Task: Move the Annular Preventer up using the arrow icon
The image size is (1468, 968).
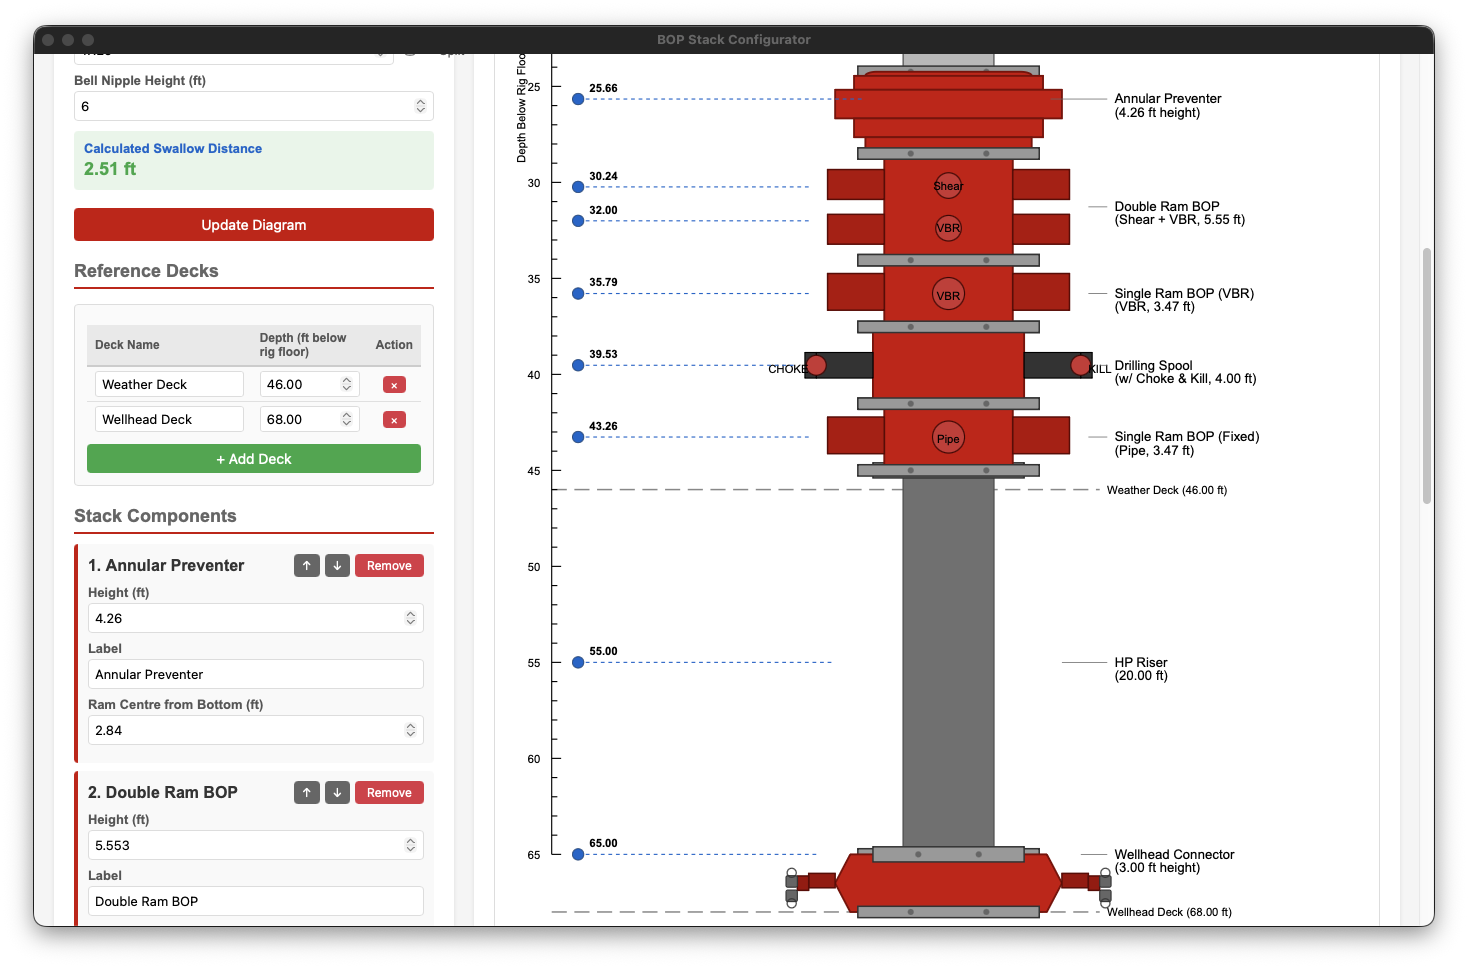Action: pos(307,565)
